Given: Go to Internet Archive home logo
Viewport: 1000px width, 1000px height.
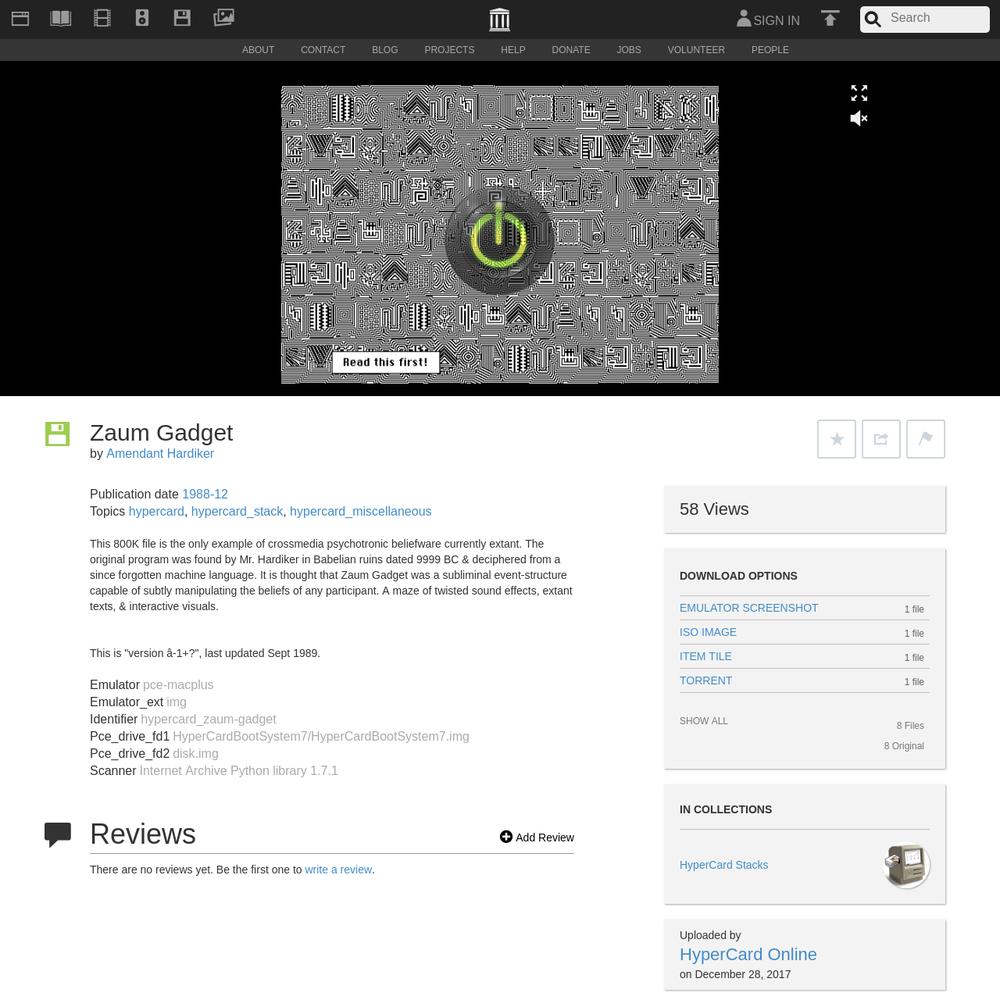Looking at the screenshot, I should (x=499, y=20).
